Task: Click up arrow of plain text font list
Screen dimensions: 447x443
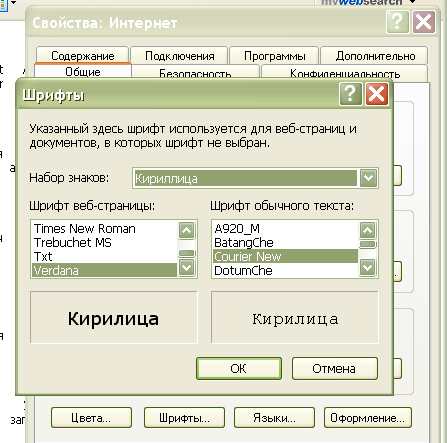Action: pos(368,230)
